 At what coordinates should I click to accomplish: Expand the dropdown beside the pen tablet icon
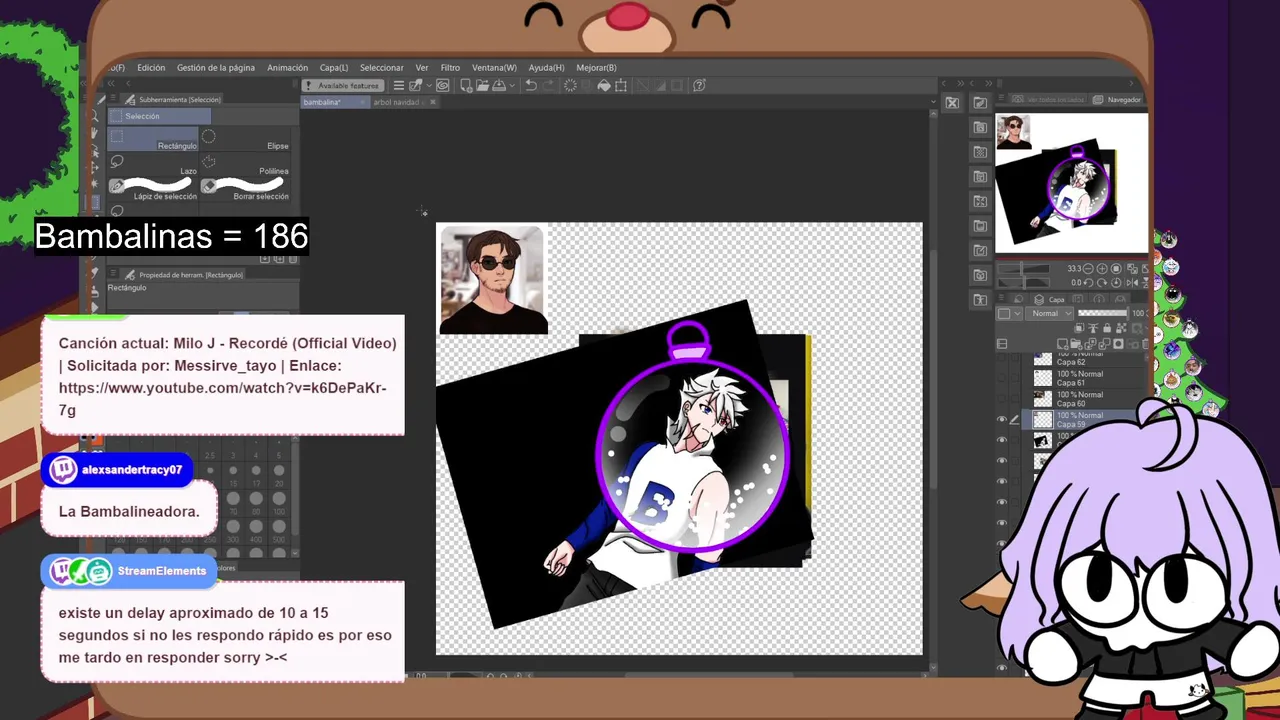429,85
